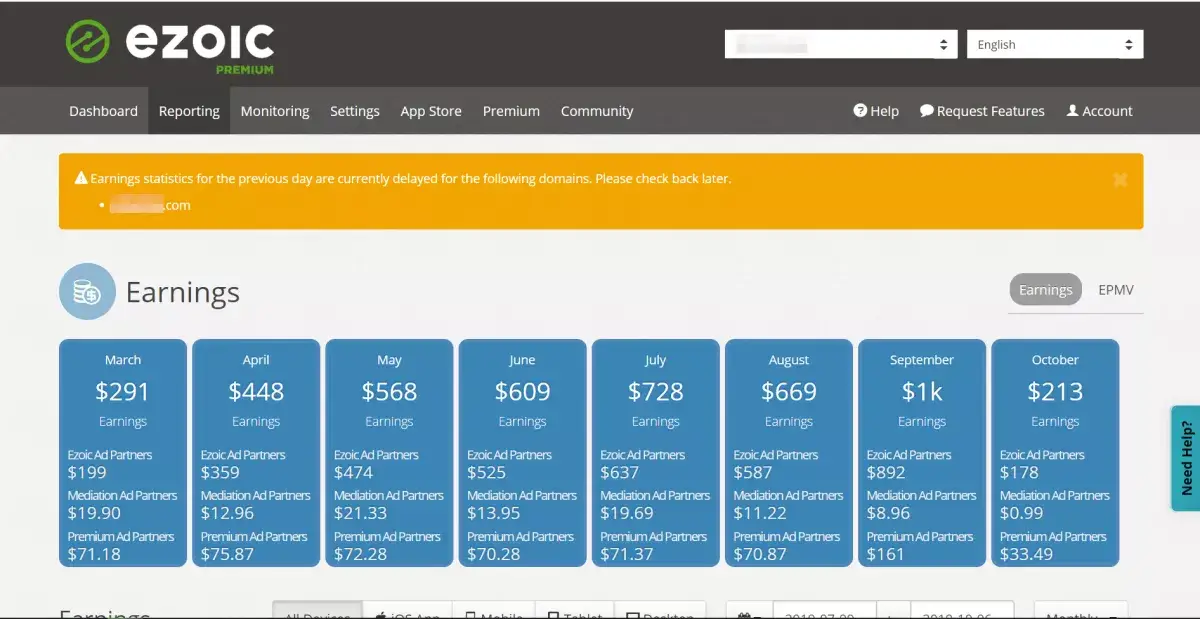Open the Monitoring tab
Viewport: 1200px width, 619px height.
pos(275,111)
